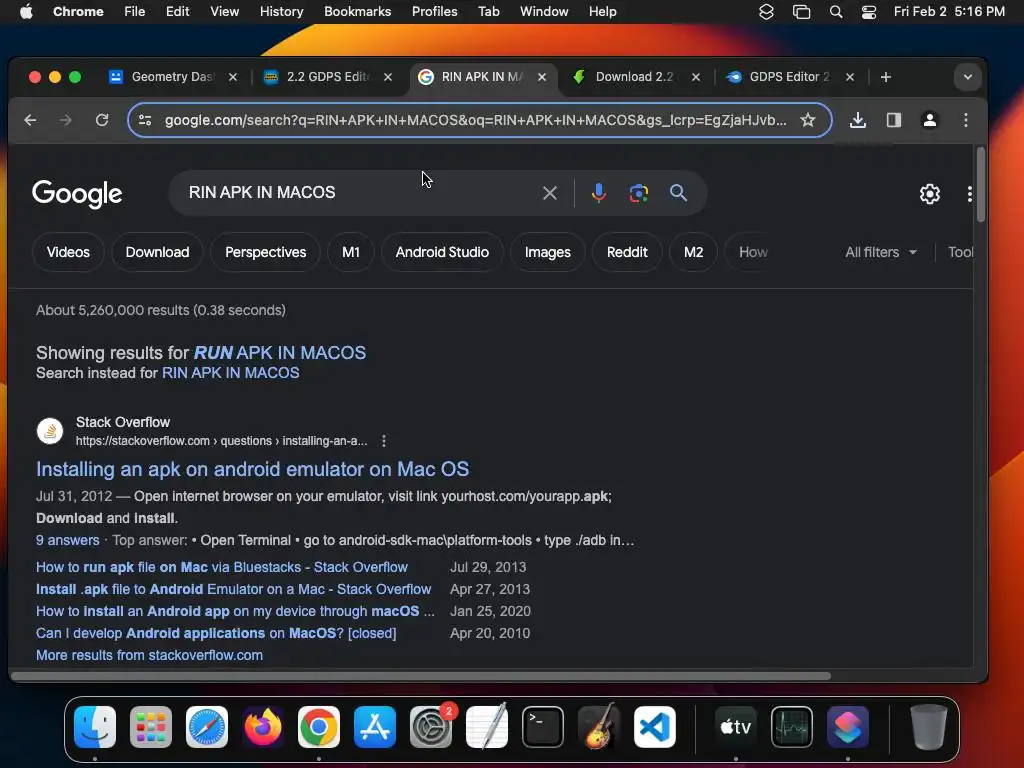The image size is (1024, 768).
Task: Apply the Android Studio filter chip
Action: pyautogui.click(x=442, y=252)
